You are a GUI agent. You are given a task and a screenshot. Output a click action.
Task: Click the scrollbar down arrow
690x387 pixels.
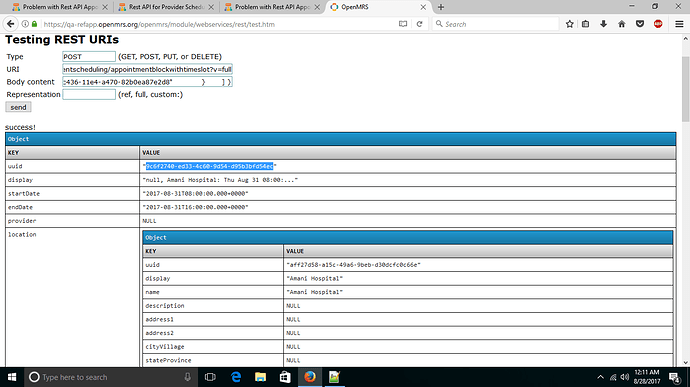click(686, 362)
